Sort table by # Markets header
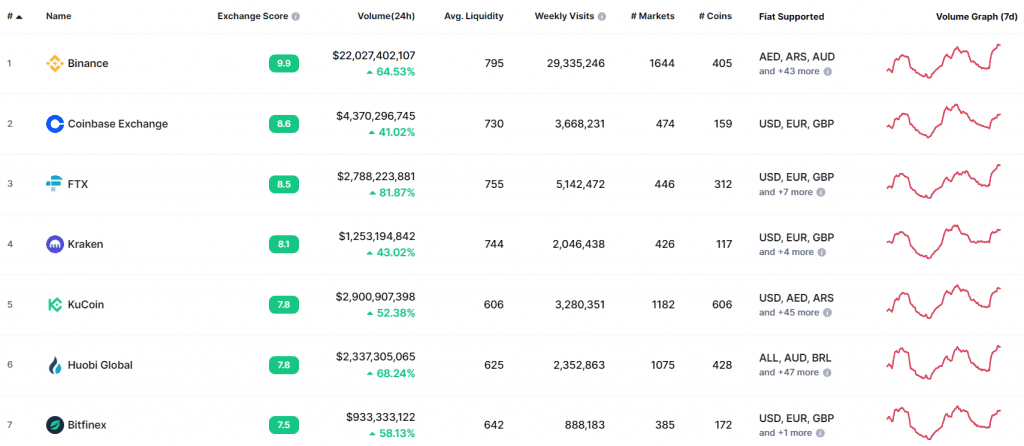 [654, 16]
